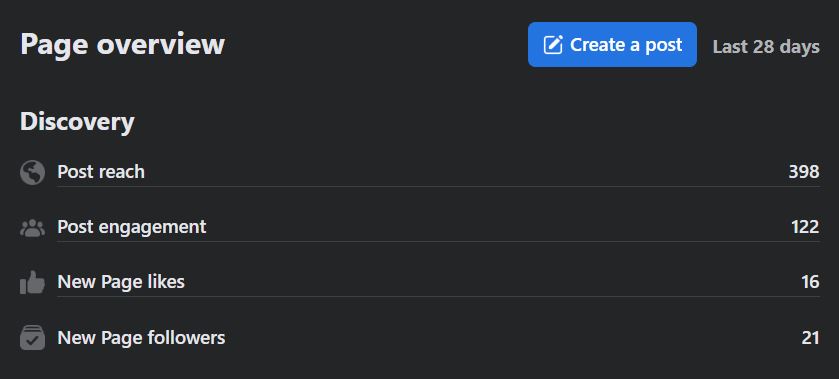Image resolution: width=839 pixels, height=379 pixels.
Task: Open the Post reach metric label
Action: point(101,172)
